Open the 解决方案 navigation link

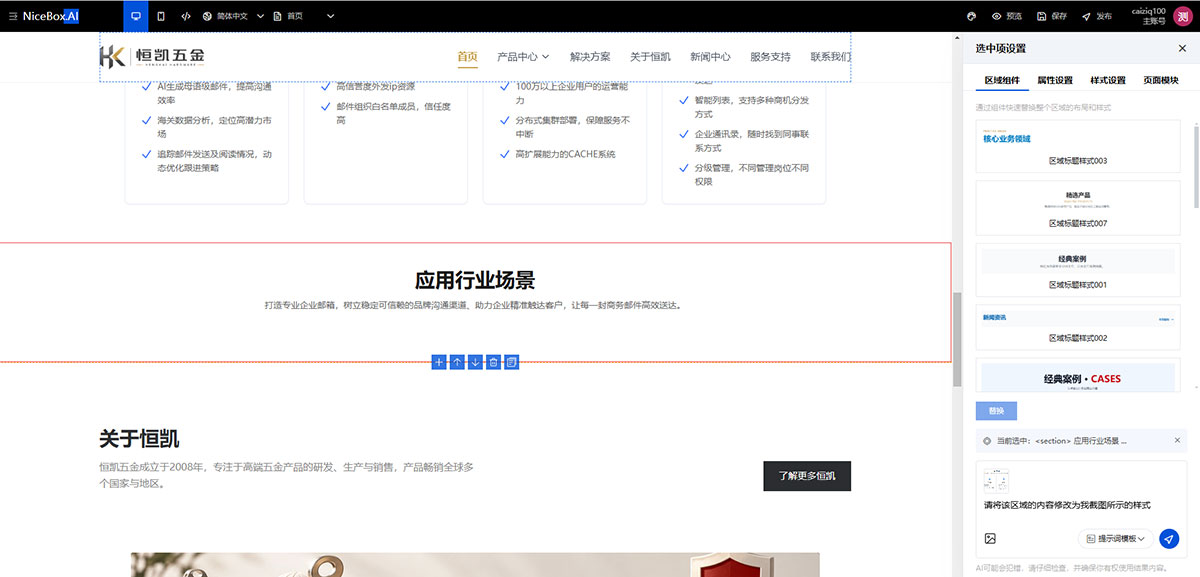coord(590,57)
